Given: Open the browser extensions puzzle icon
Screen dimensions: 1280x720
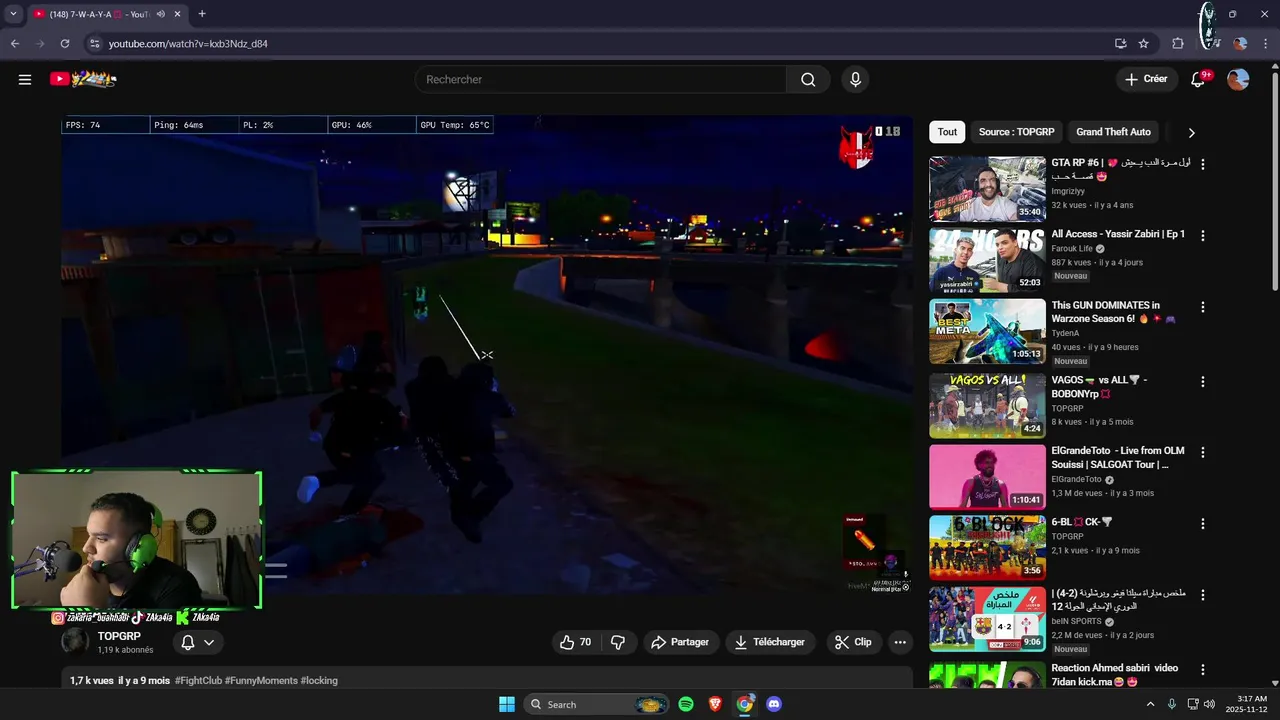Looking at the screenshot, I should [1178, 44].
